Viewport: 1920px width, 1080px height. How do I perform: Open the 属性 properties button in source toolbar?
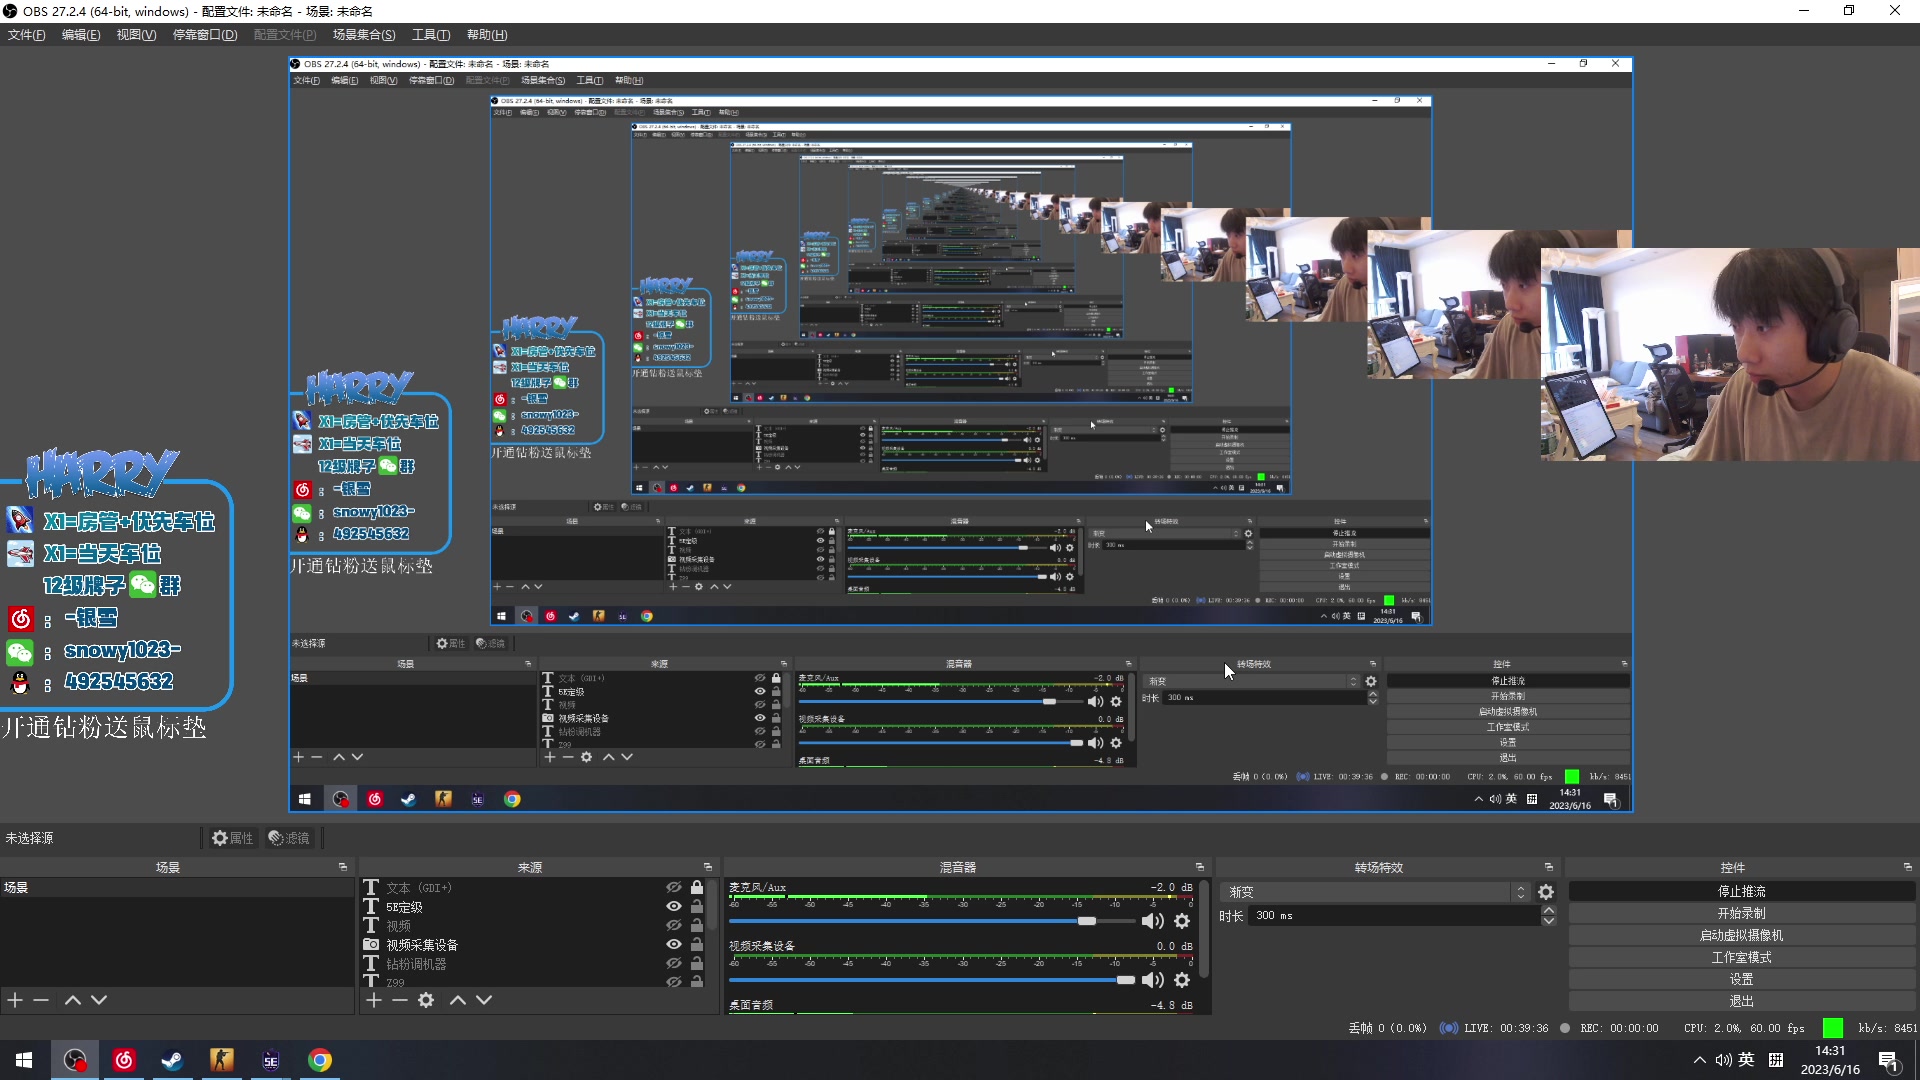(x=232, y=838)
